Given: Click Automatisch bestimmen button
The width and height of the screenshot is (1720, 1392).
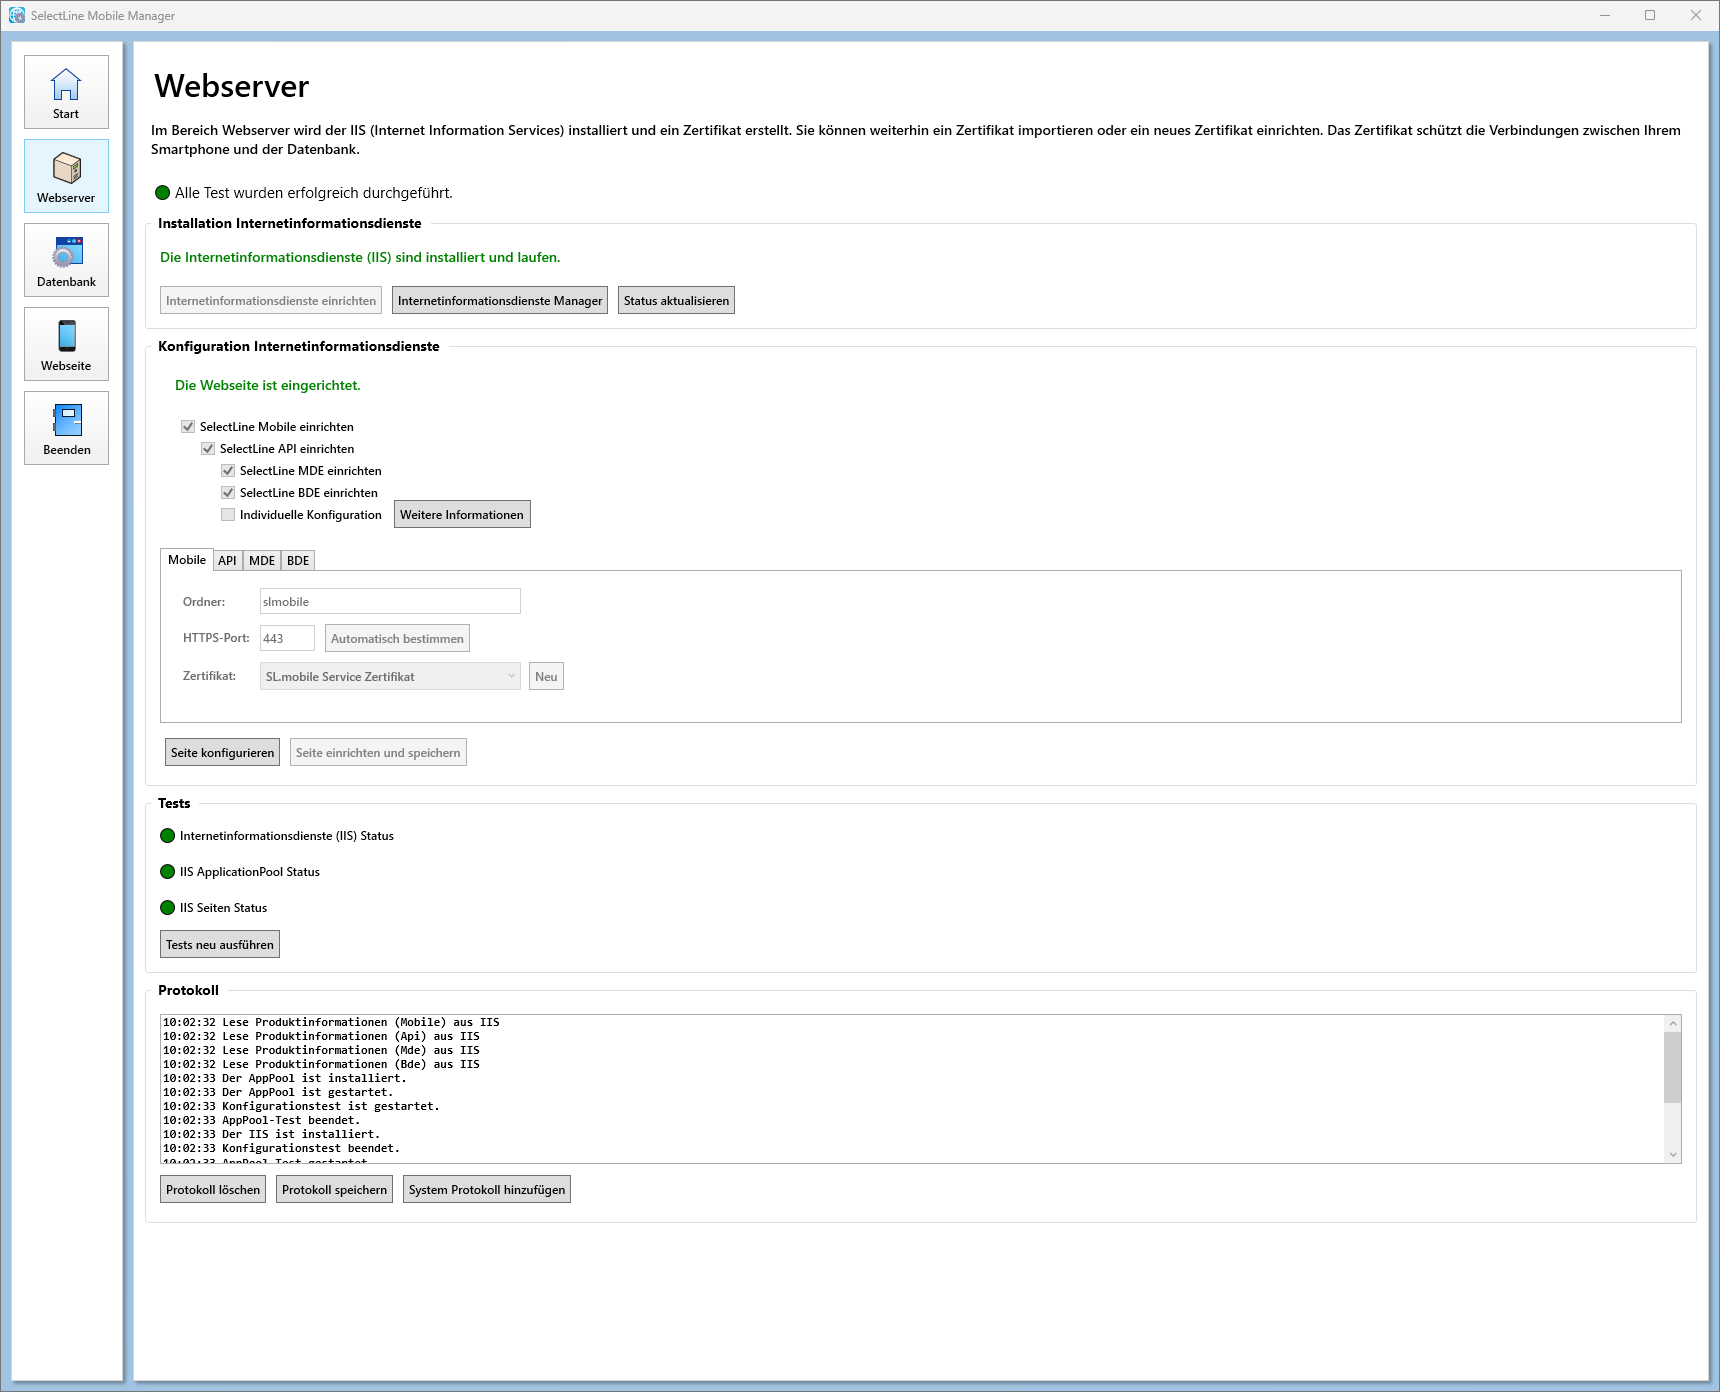Looking at the screenshot, I should 397,639.
